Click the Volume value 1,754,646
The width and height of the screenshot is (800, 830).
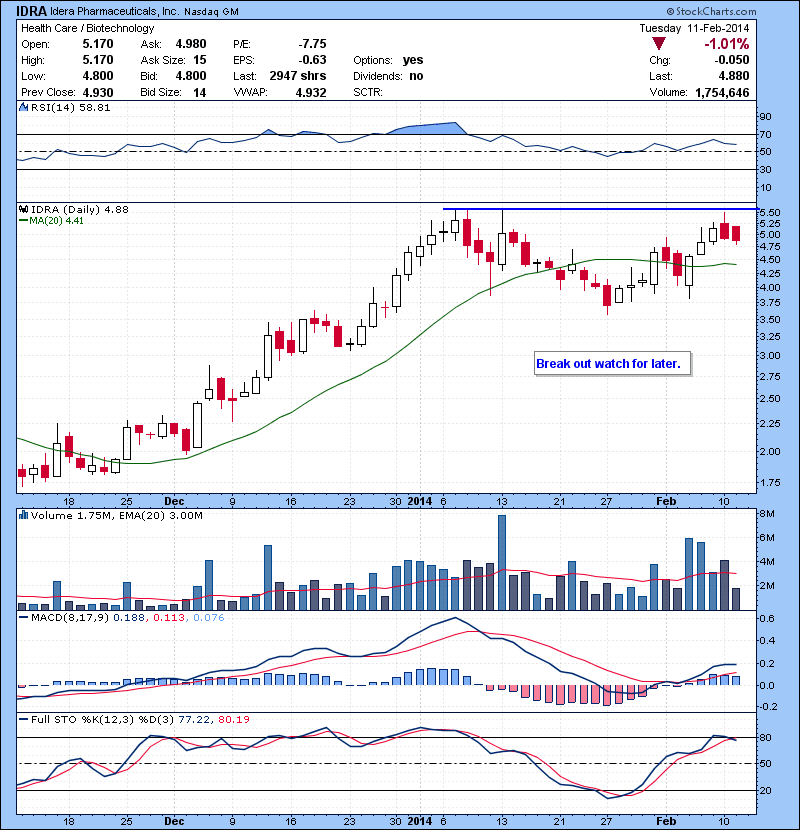pyautogui.click(x=722, y=93)
